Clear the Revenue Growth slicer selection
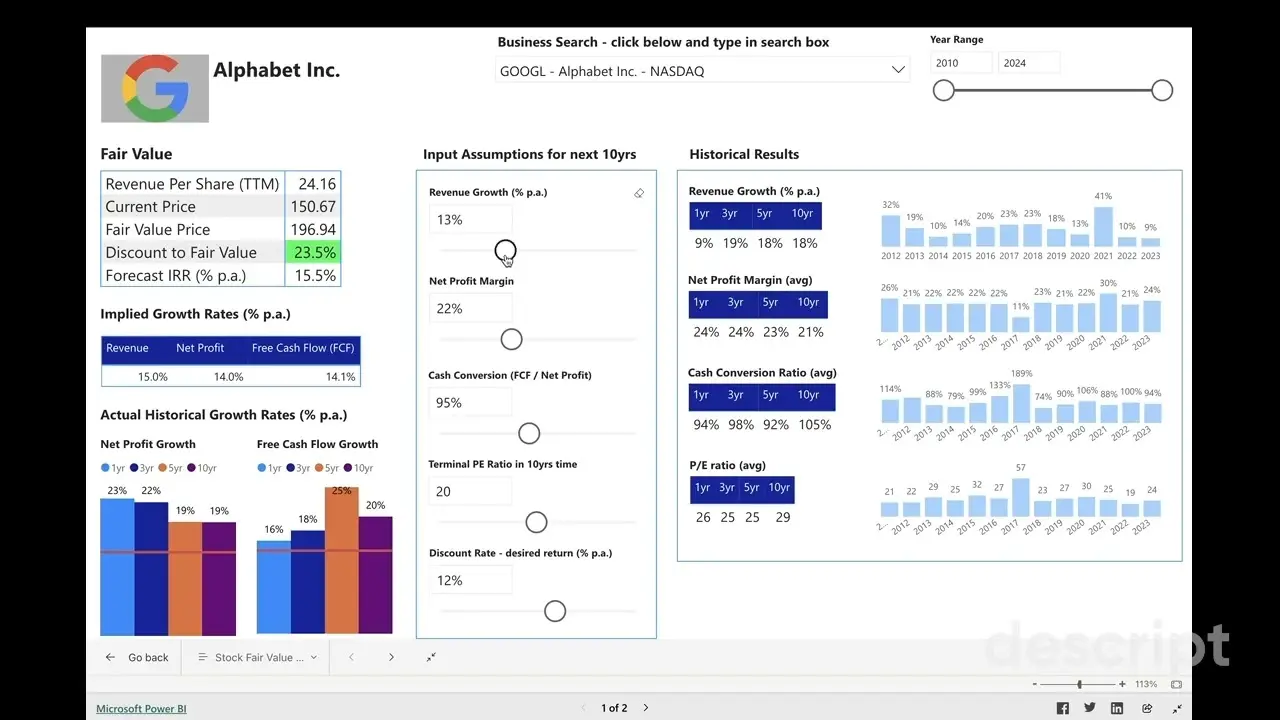This screenshot has width=1280, height=720. (639, 193)
